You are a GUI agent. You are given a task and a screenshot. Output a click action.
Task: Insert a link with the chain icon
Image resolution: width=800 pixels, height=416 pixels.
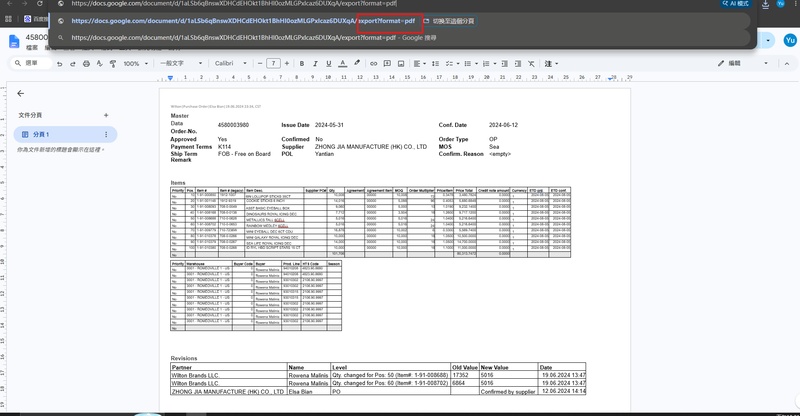pyautogui.click(x=373, y=63)
